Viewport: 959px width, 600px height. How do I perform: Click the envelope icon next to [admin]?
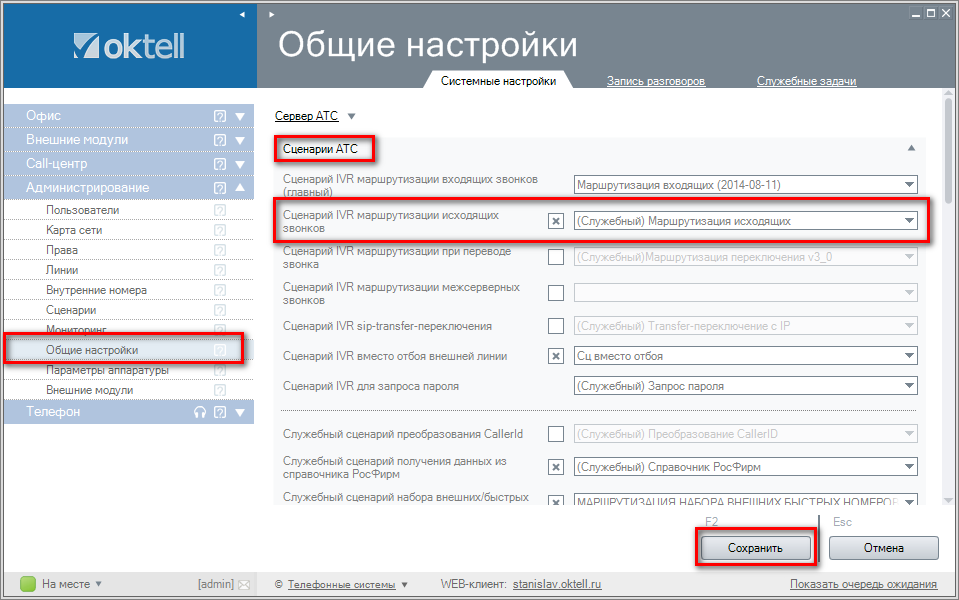[244, 584]
